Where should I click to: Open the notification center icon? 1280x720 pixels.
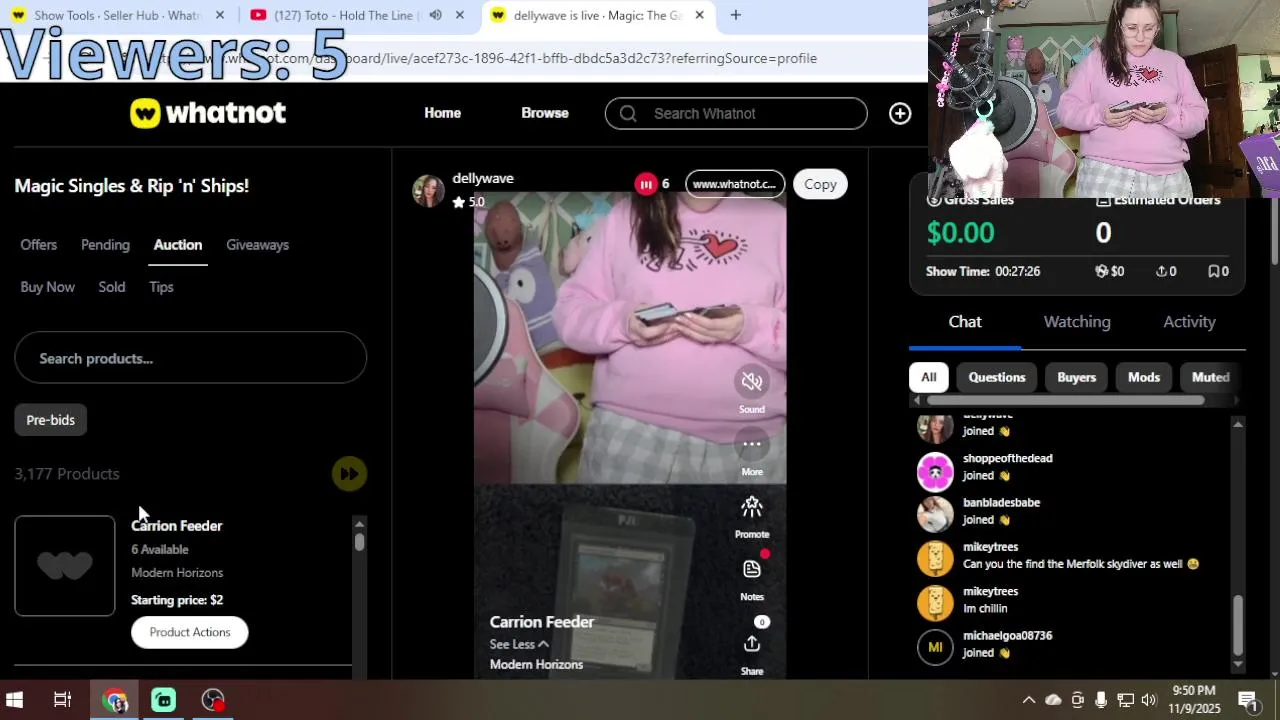pyautogui.click(x=1248, y=700)
